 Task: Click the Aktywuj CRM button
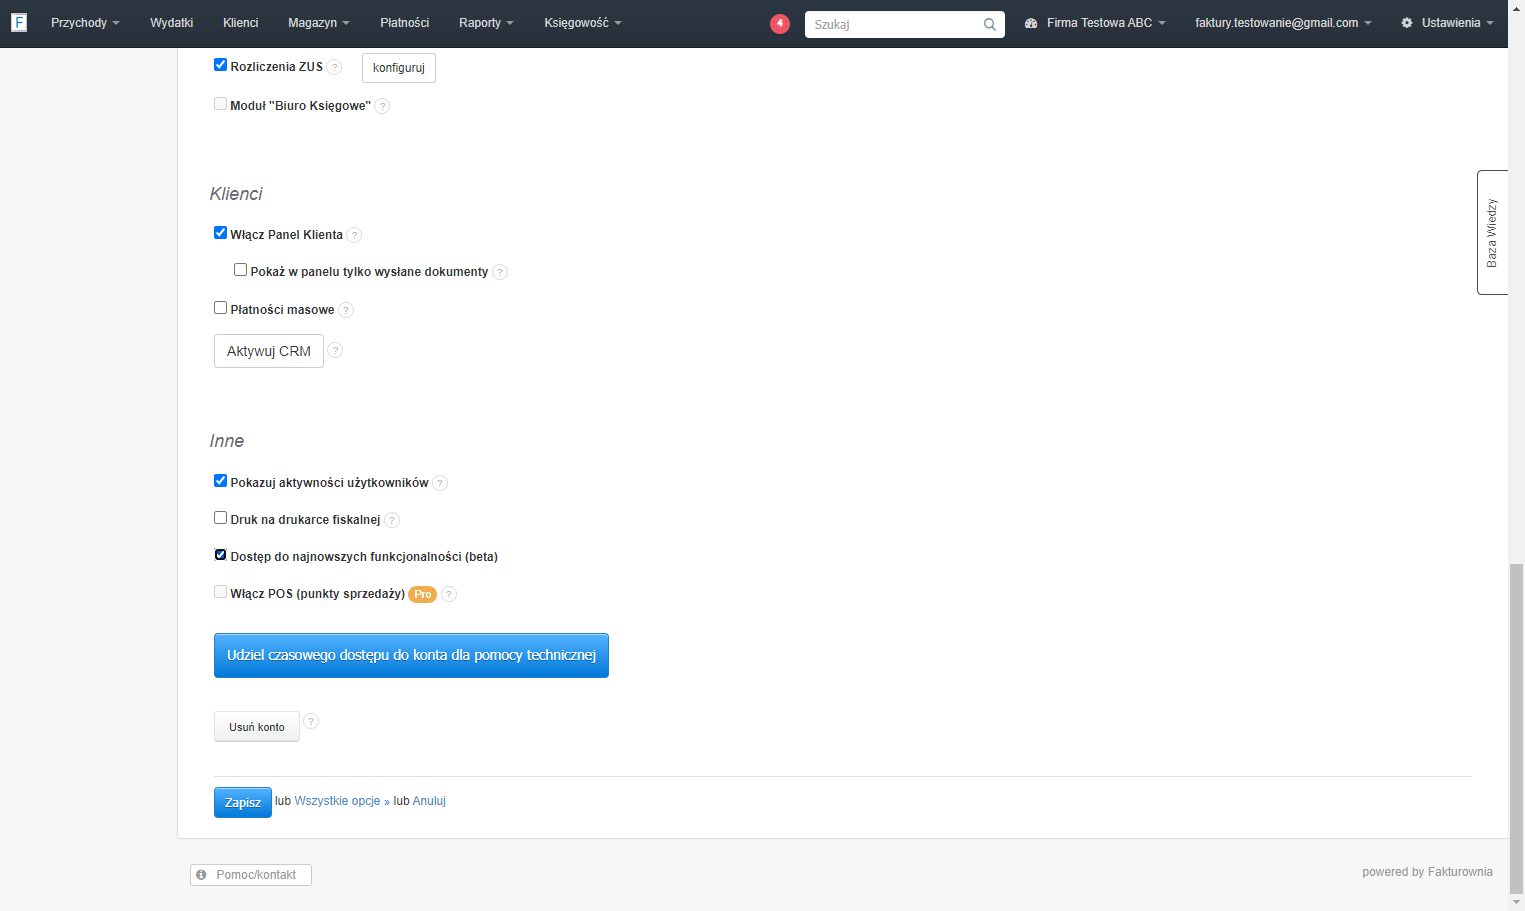(269, 351)
